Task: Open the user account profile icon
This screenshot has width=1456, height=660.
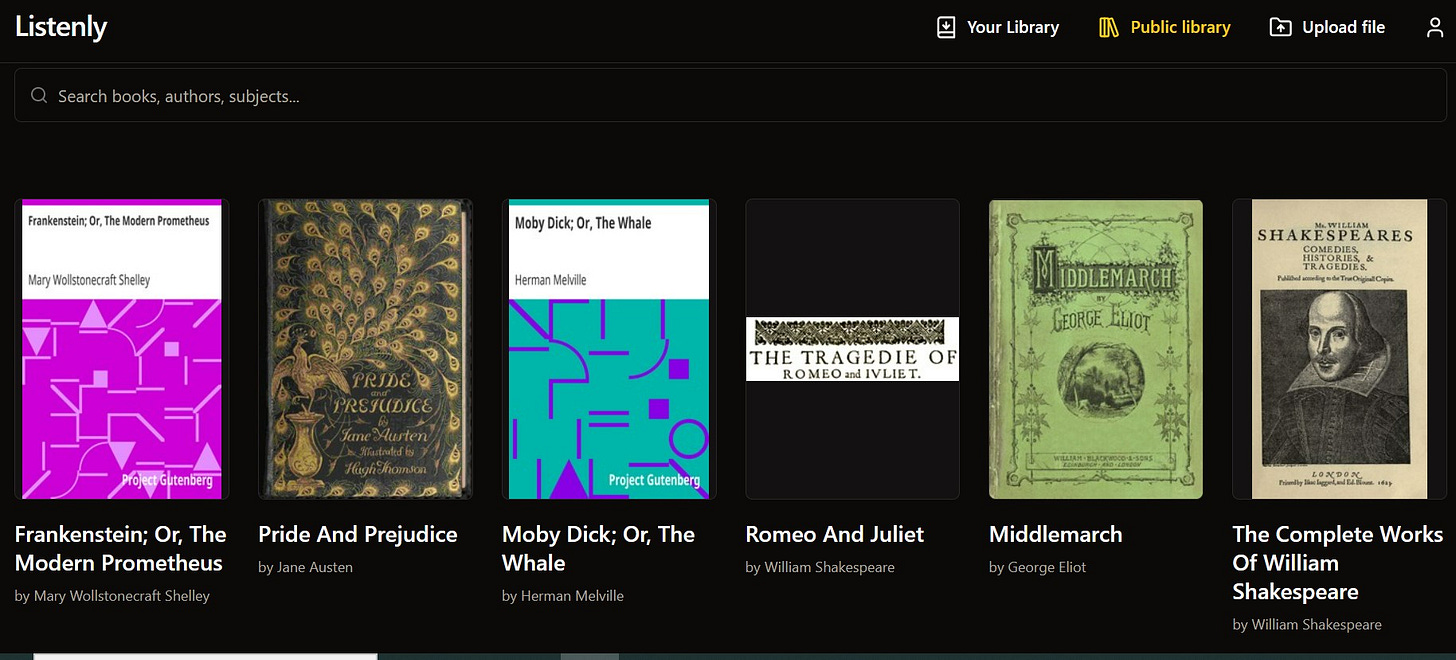Action: coord(1435,27)
